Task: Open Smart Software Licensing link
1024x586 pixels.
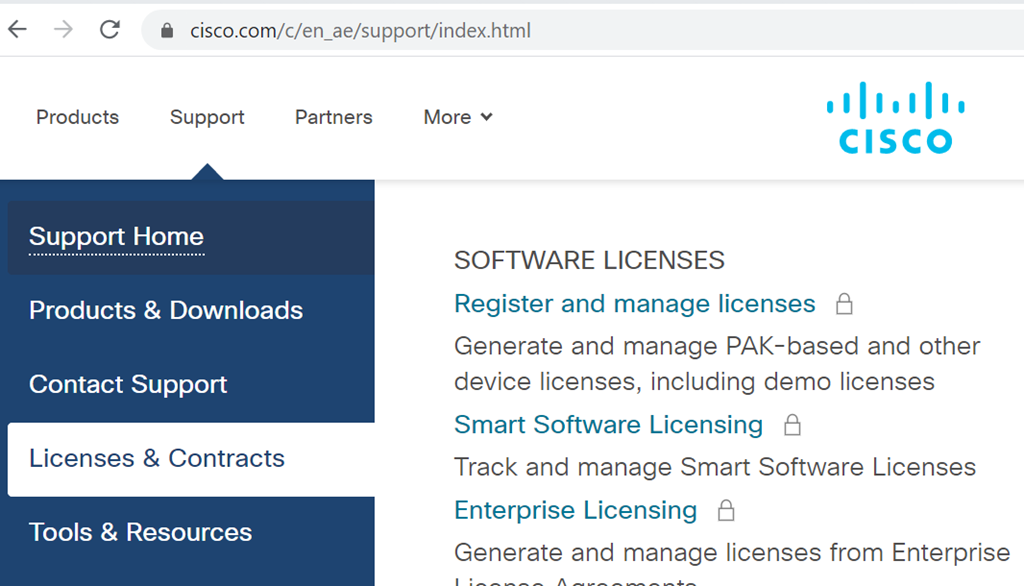Action: pos(609,425)
